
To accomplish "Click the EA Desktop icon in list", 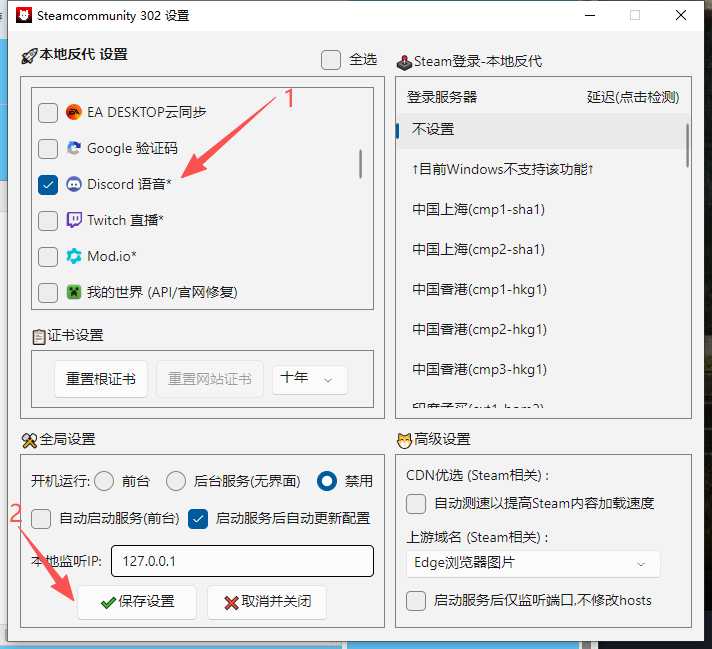I will 74,113.
